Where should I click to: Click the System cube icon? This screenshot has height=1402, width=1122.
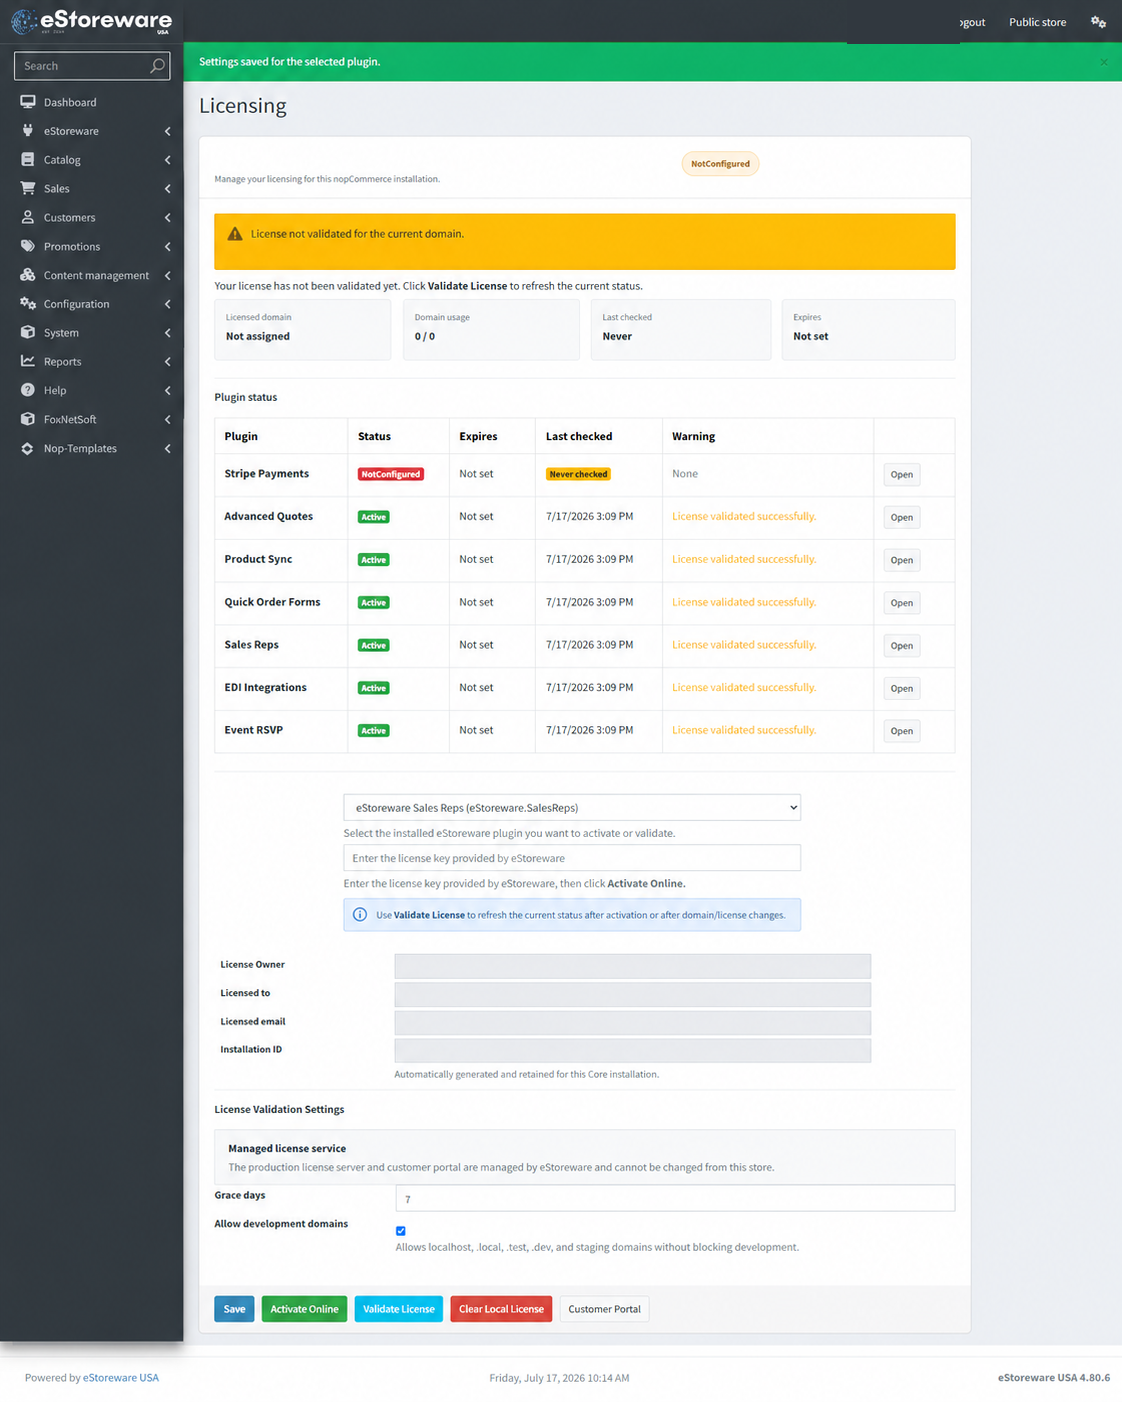[28, 333]
